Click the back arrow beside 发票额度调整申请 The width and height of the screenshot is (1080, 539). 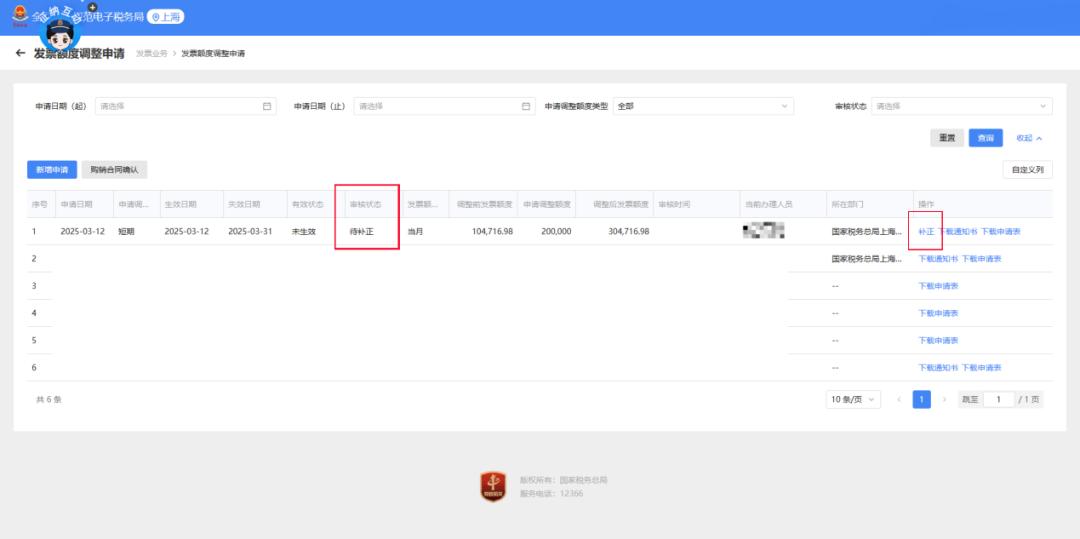(x=20, y=54)
